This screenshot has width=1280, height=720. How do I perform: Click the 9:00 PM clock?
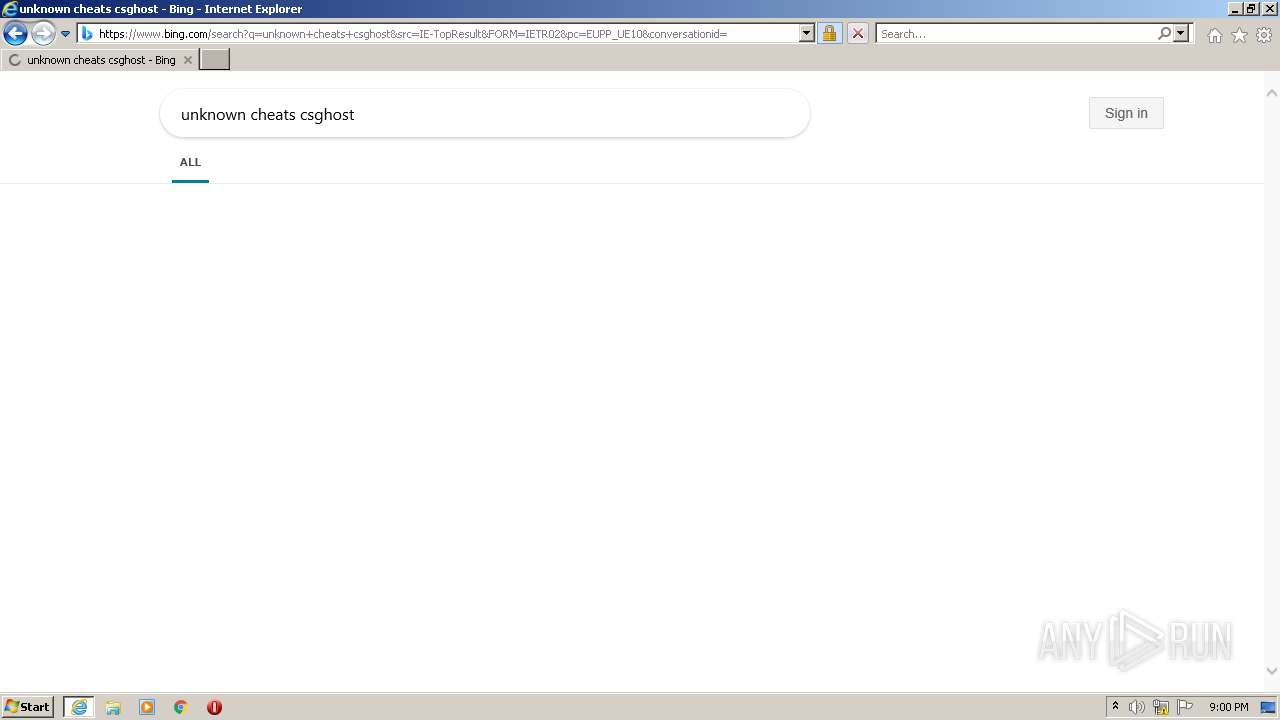[1229, 707]
